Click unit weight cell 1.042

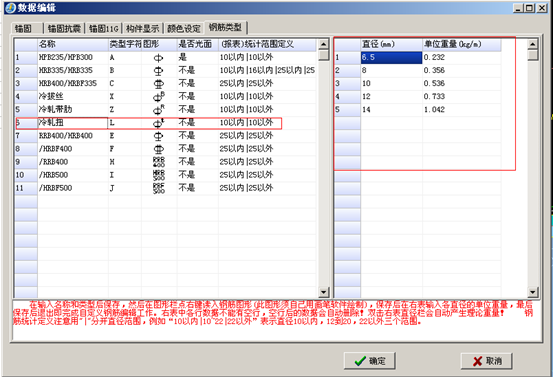[461, 110]
